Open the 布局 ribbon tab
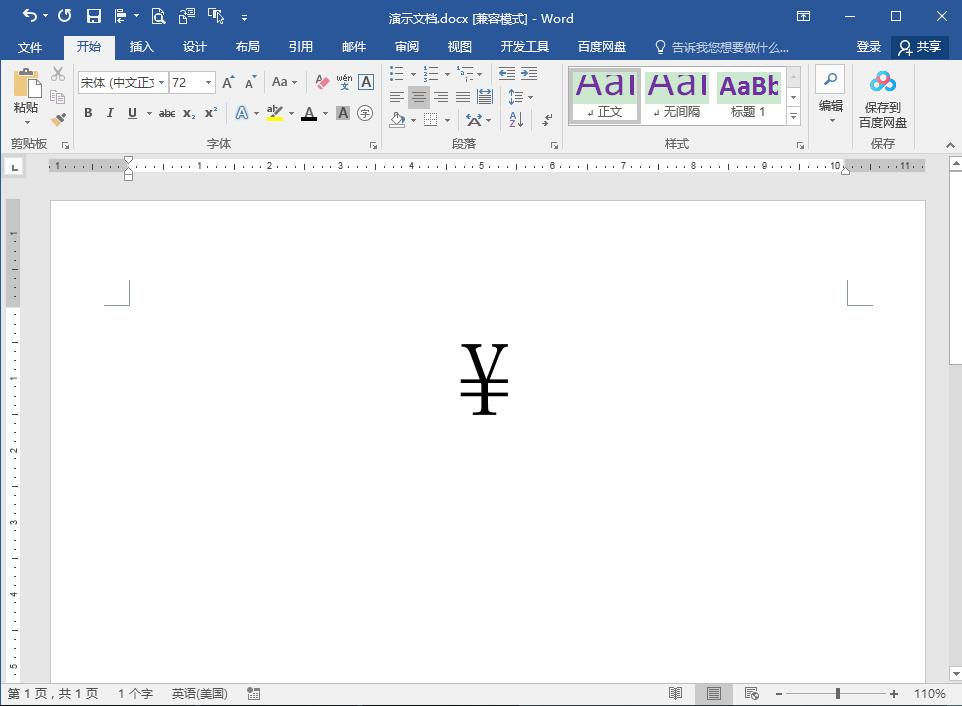Image resolution: width=962 pixels, height=706 pixels. (x=247, y=47)
